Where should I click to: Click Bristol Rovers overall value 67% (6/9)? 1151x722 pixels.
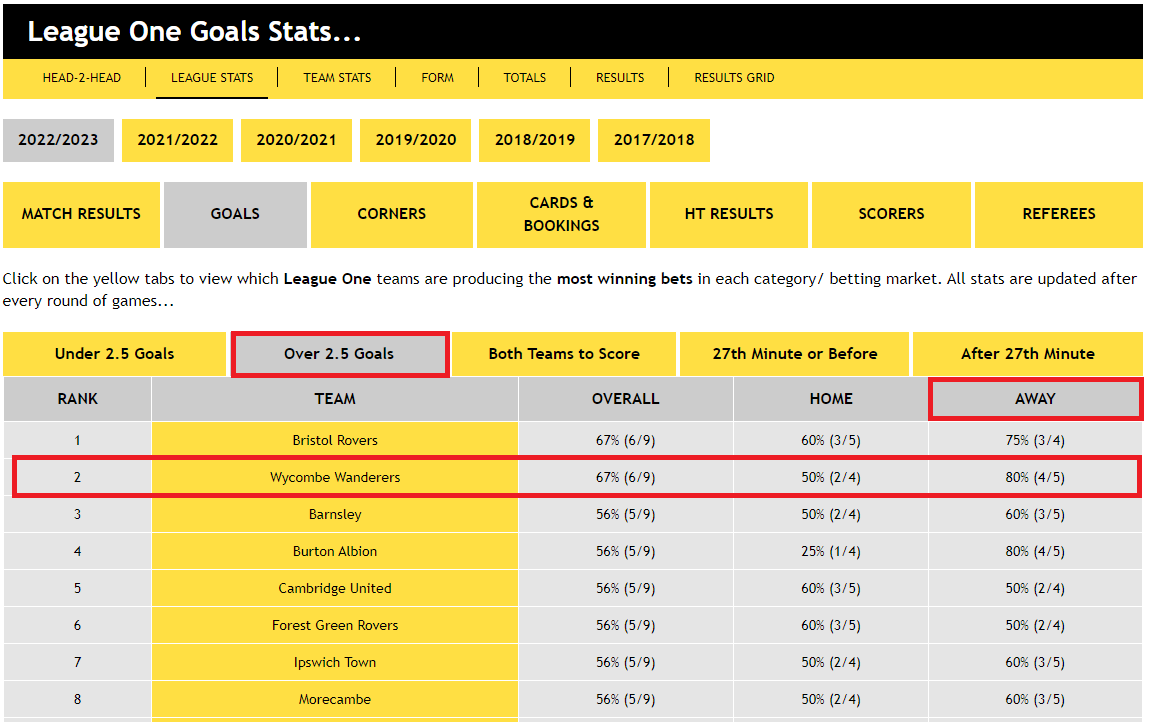[625, 440]
